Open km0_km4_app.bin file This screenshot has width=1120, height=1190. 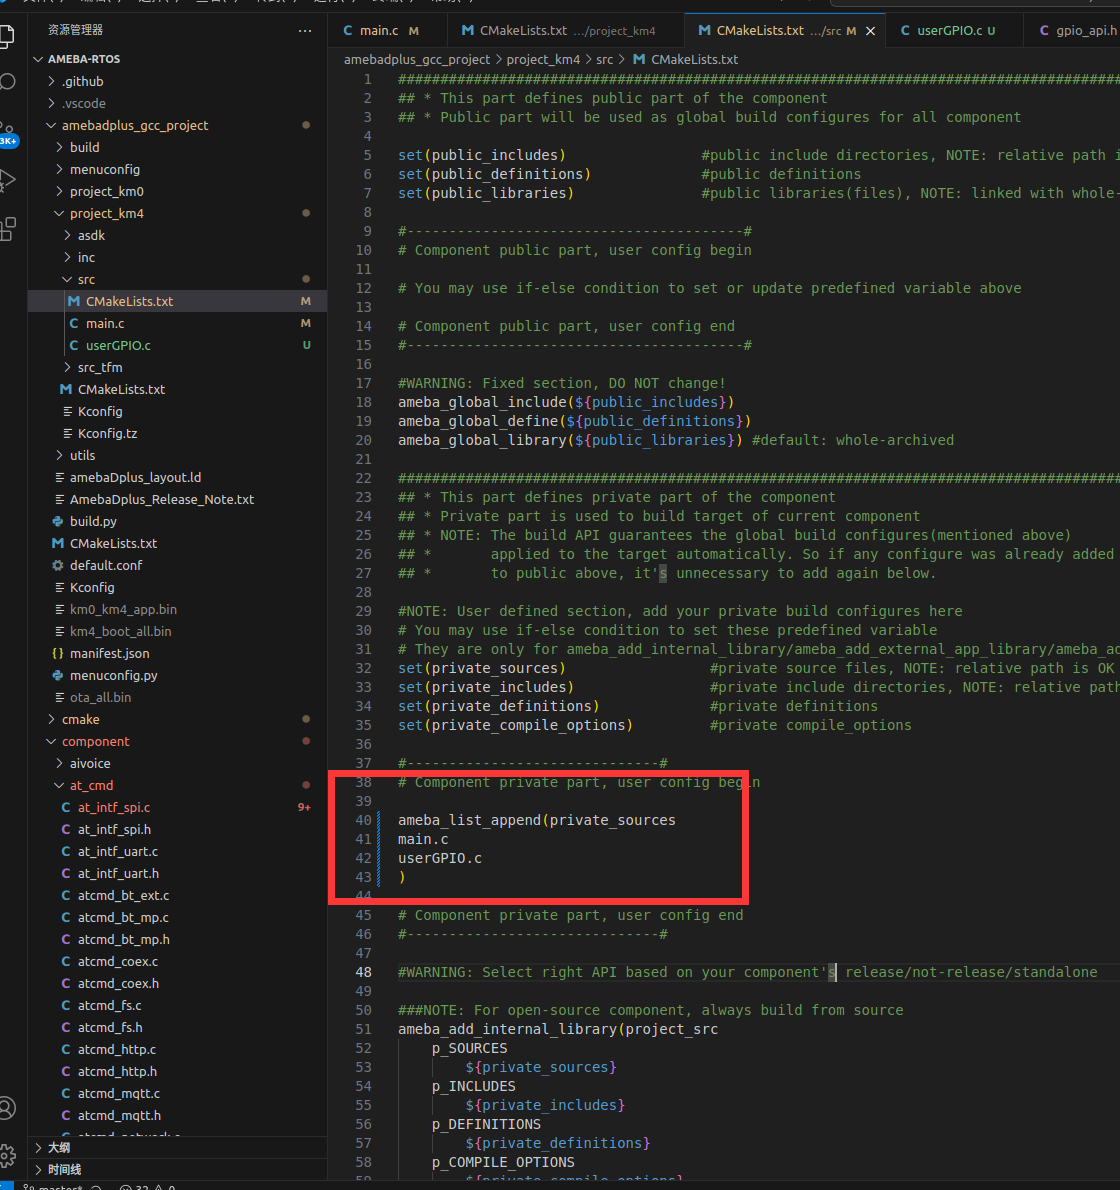[178, 609]
